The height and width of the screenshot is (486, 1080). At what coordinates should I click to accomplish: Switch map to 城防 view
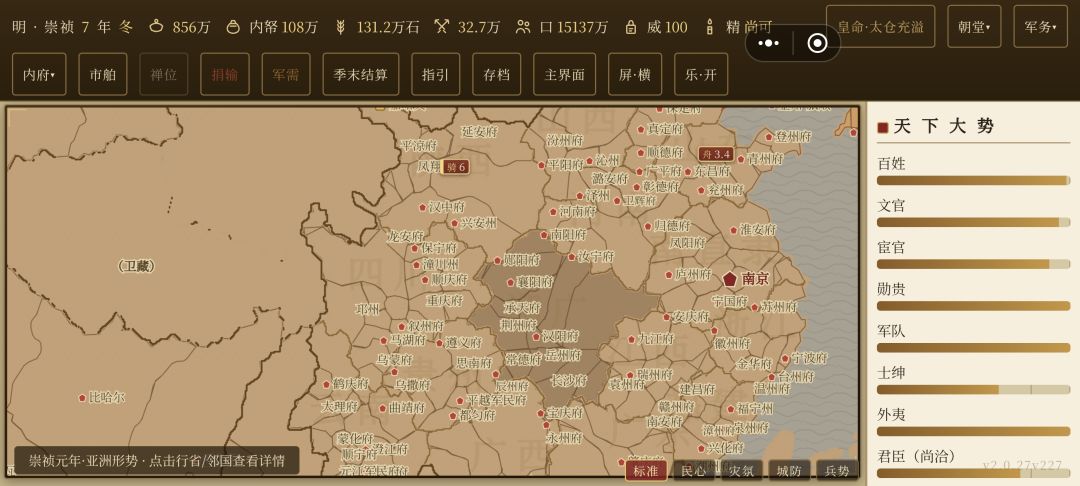tap(789, 470)
